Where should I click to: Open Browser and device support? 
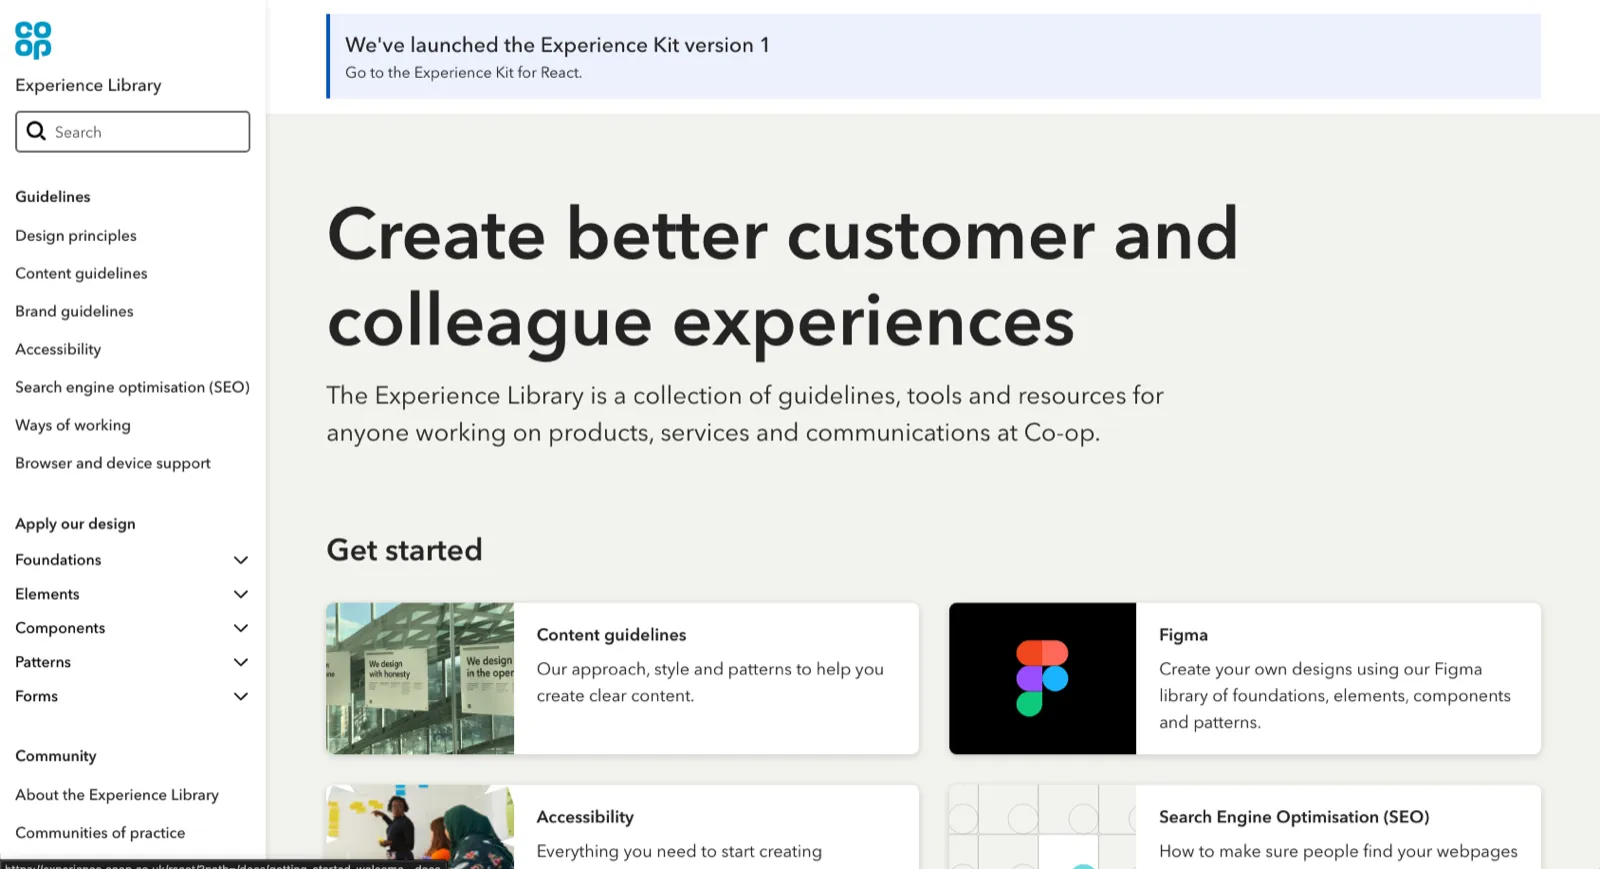tap(113, 464)
